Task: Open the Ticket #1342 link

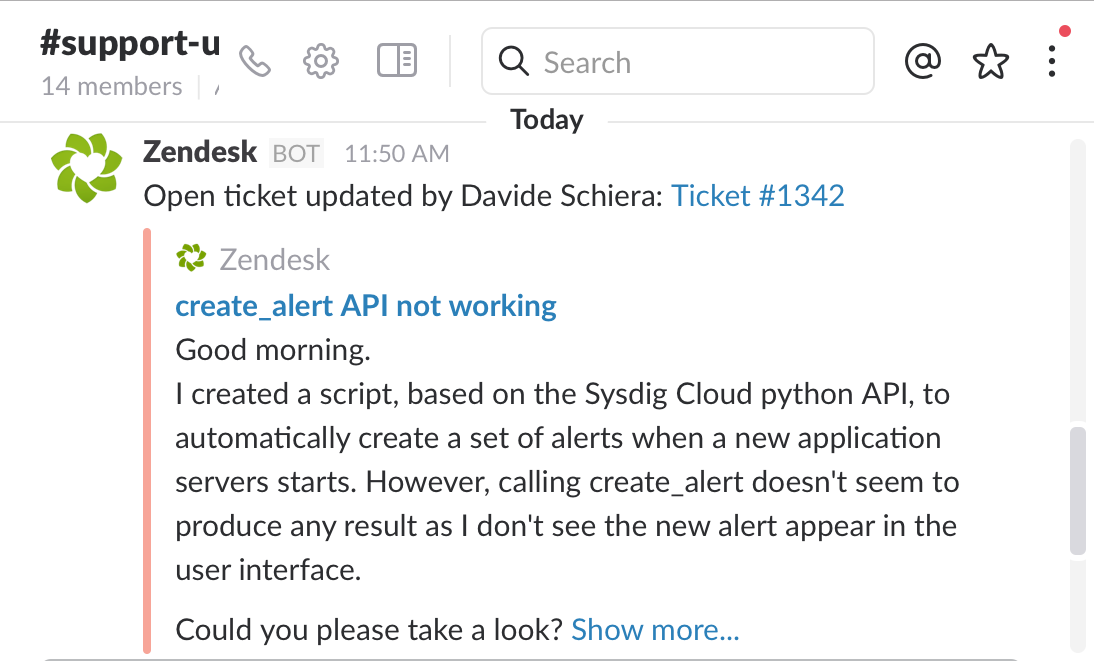Action: pos(758,195)
